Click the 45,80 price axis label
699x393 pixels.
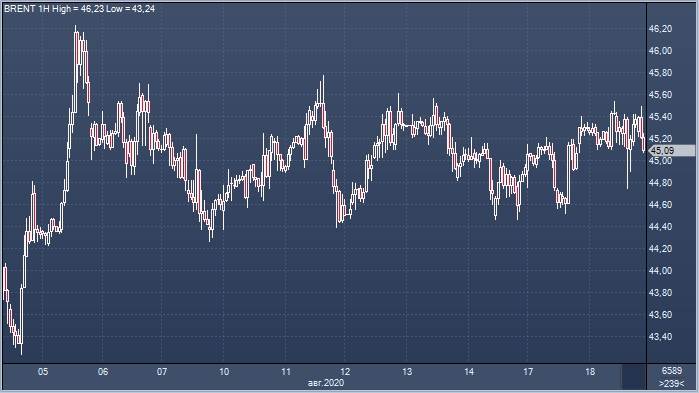660,73
